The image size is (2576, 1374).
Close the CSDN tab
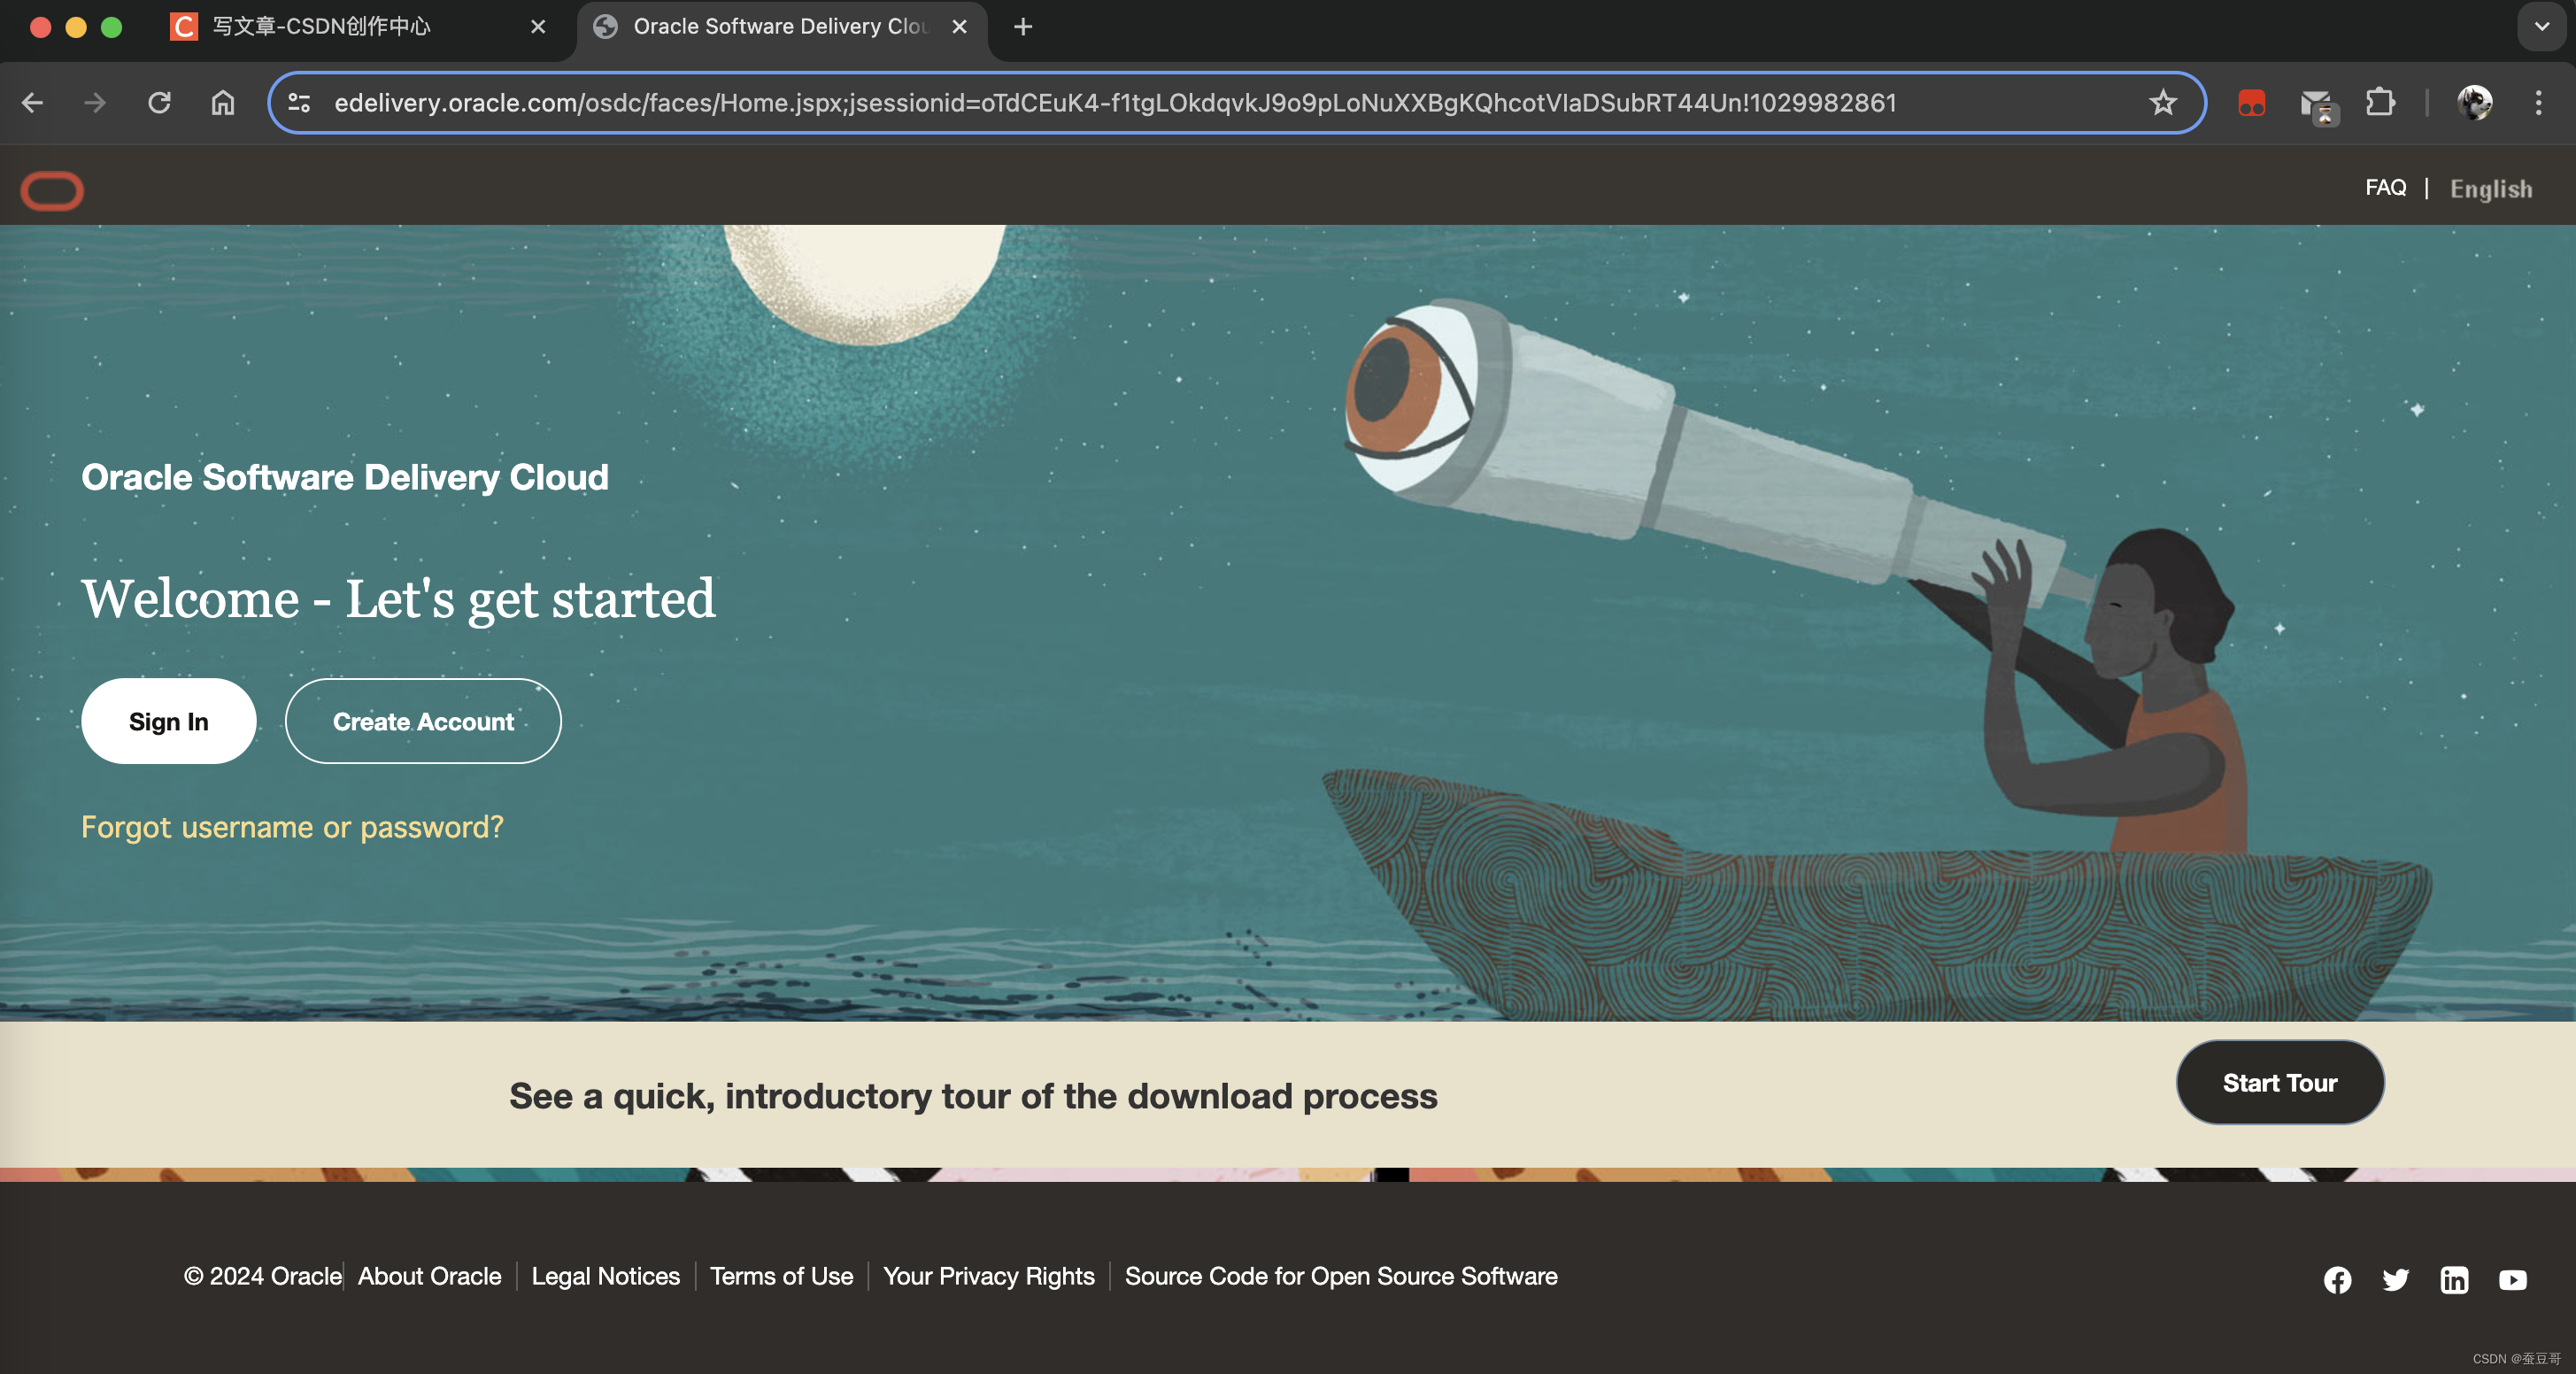pyautogui.click(x=538, y=27)
